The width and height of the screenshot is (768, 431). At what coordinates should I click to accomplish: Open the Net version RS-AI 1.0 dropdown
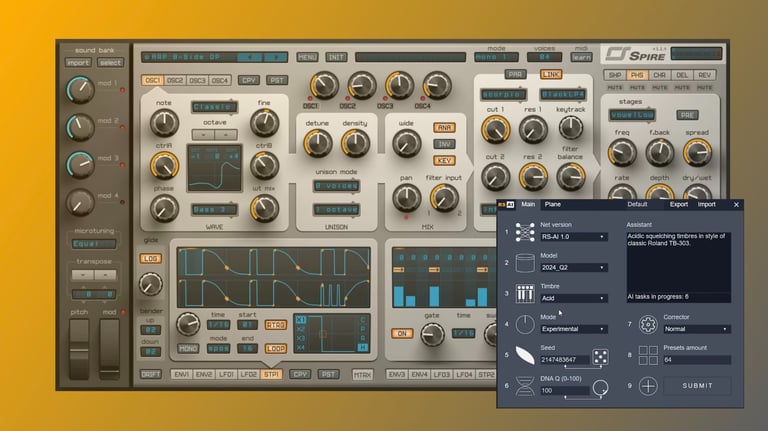tap(573, 237)
